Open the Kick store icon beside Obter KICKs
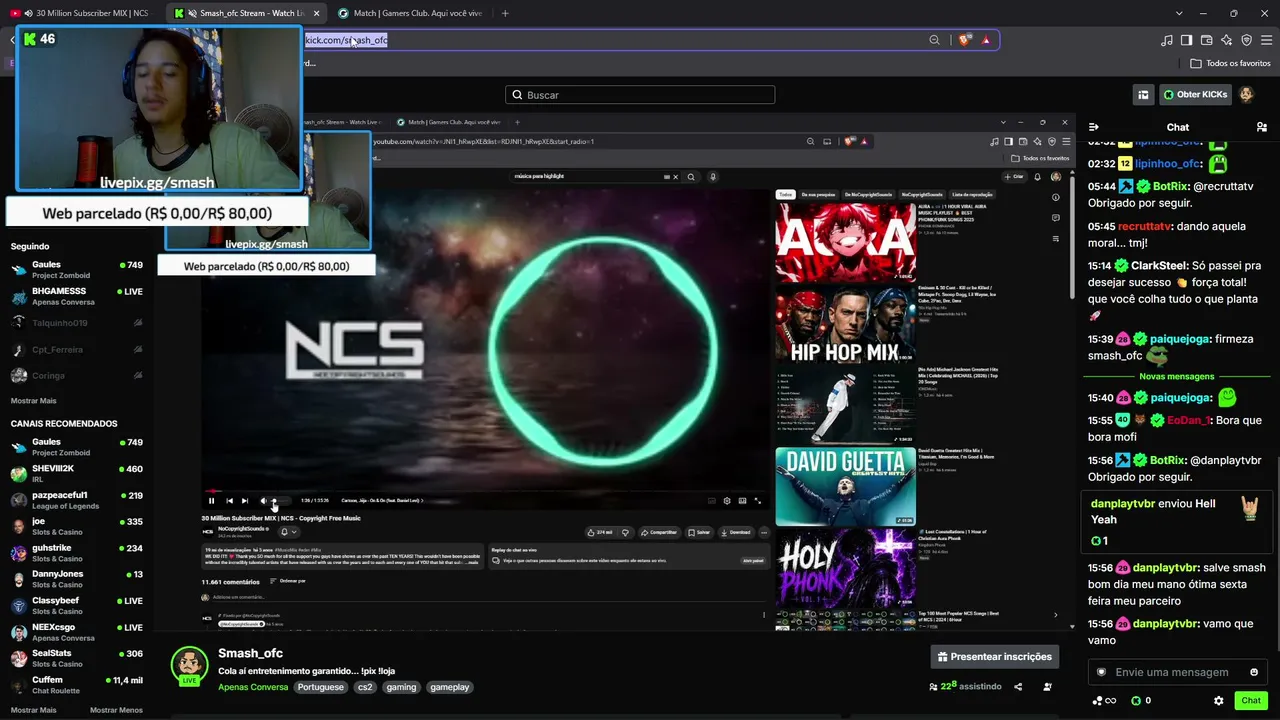This screenshot has height=720, width=1280. tap(1143, 95)
